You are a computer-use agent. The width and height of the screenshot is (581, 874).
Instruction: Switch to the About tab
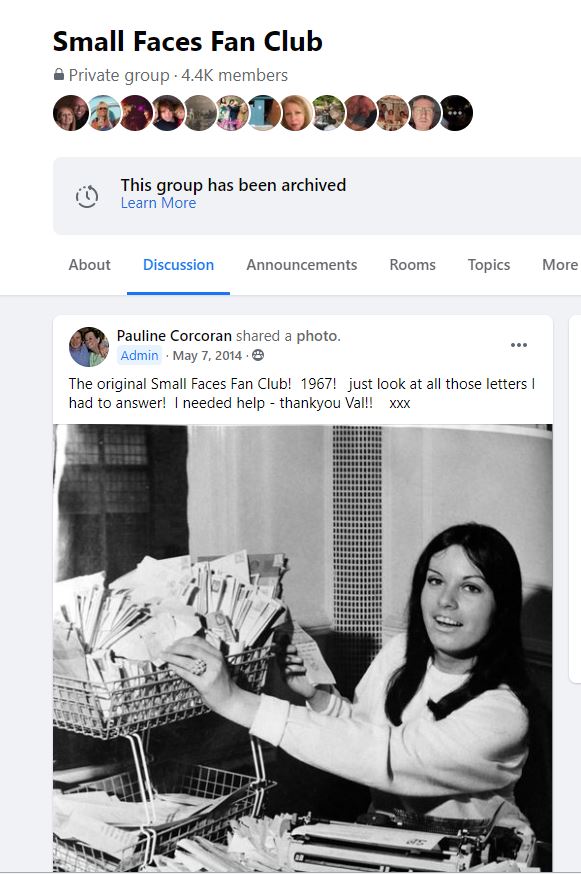tap(89, 265)
